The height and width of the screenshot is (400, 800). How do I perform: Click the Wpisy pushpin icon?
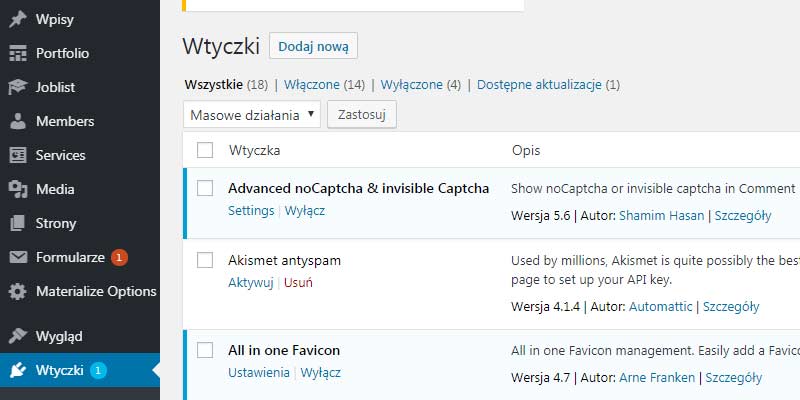[x=18, y=19]
